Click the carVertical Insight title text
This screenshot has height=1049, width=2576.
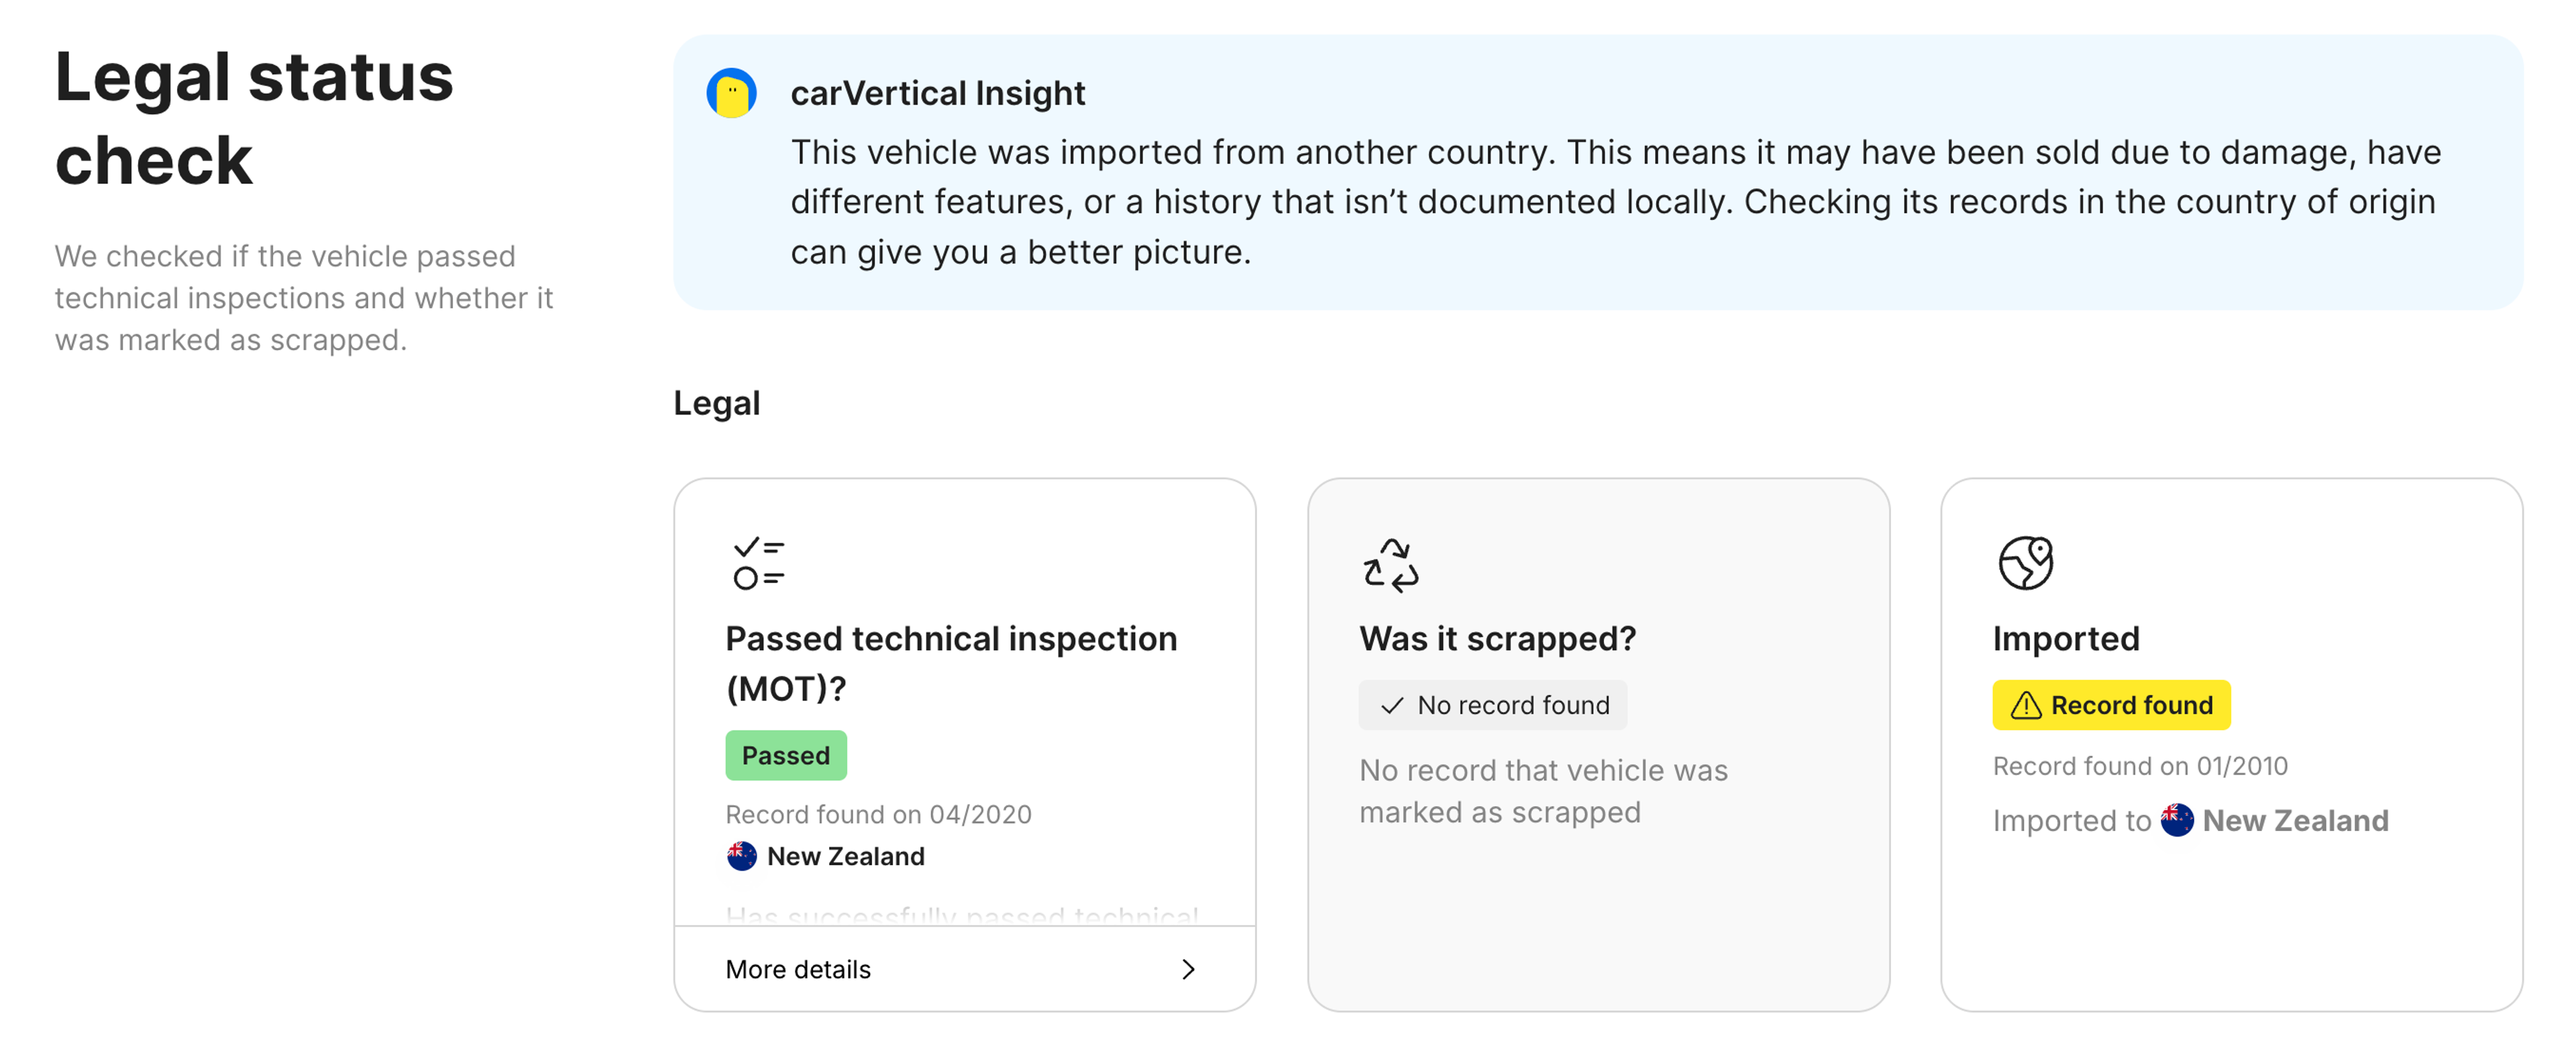click(937, 93)
